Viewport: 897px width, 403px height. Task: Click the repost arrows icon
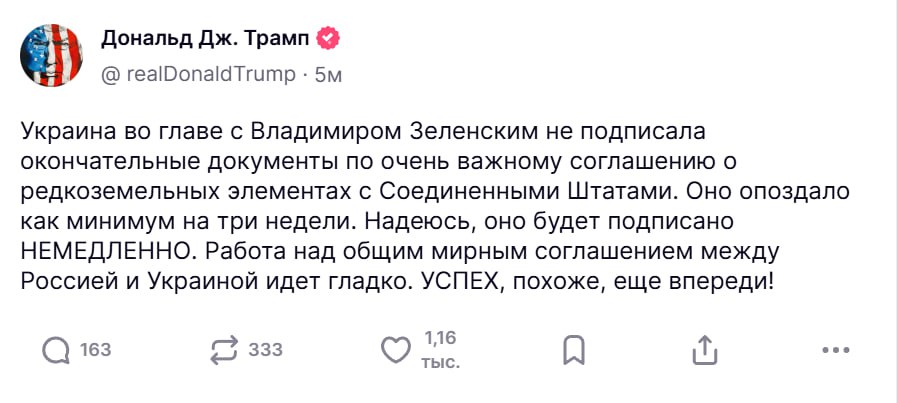coord(223,349)
